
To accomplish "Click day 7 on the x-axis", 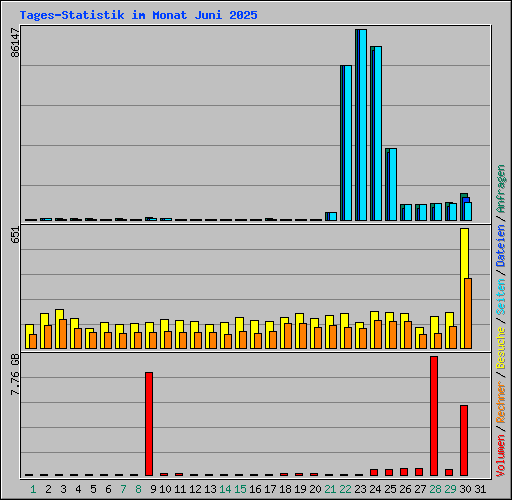I will click(123, 489).
